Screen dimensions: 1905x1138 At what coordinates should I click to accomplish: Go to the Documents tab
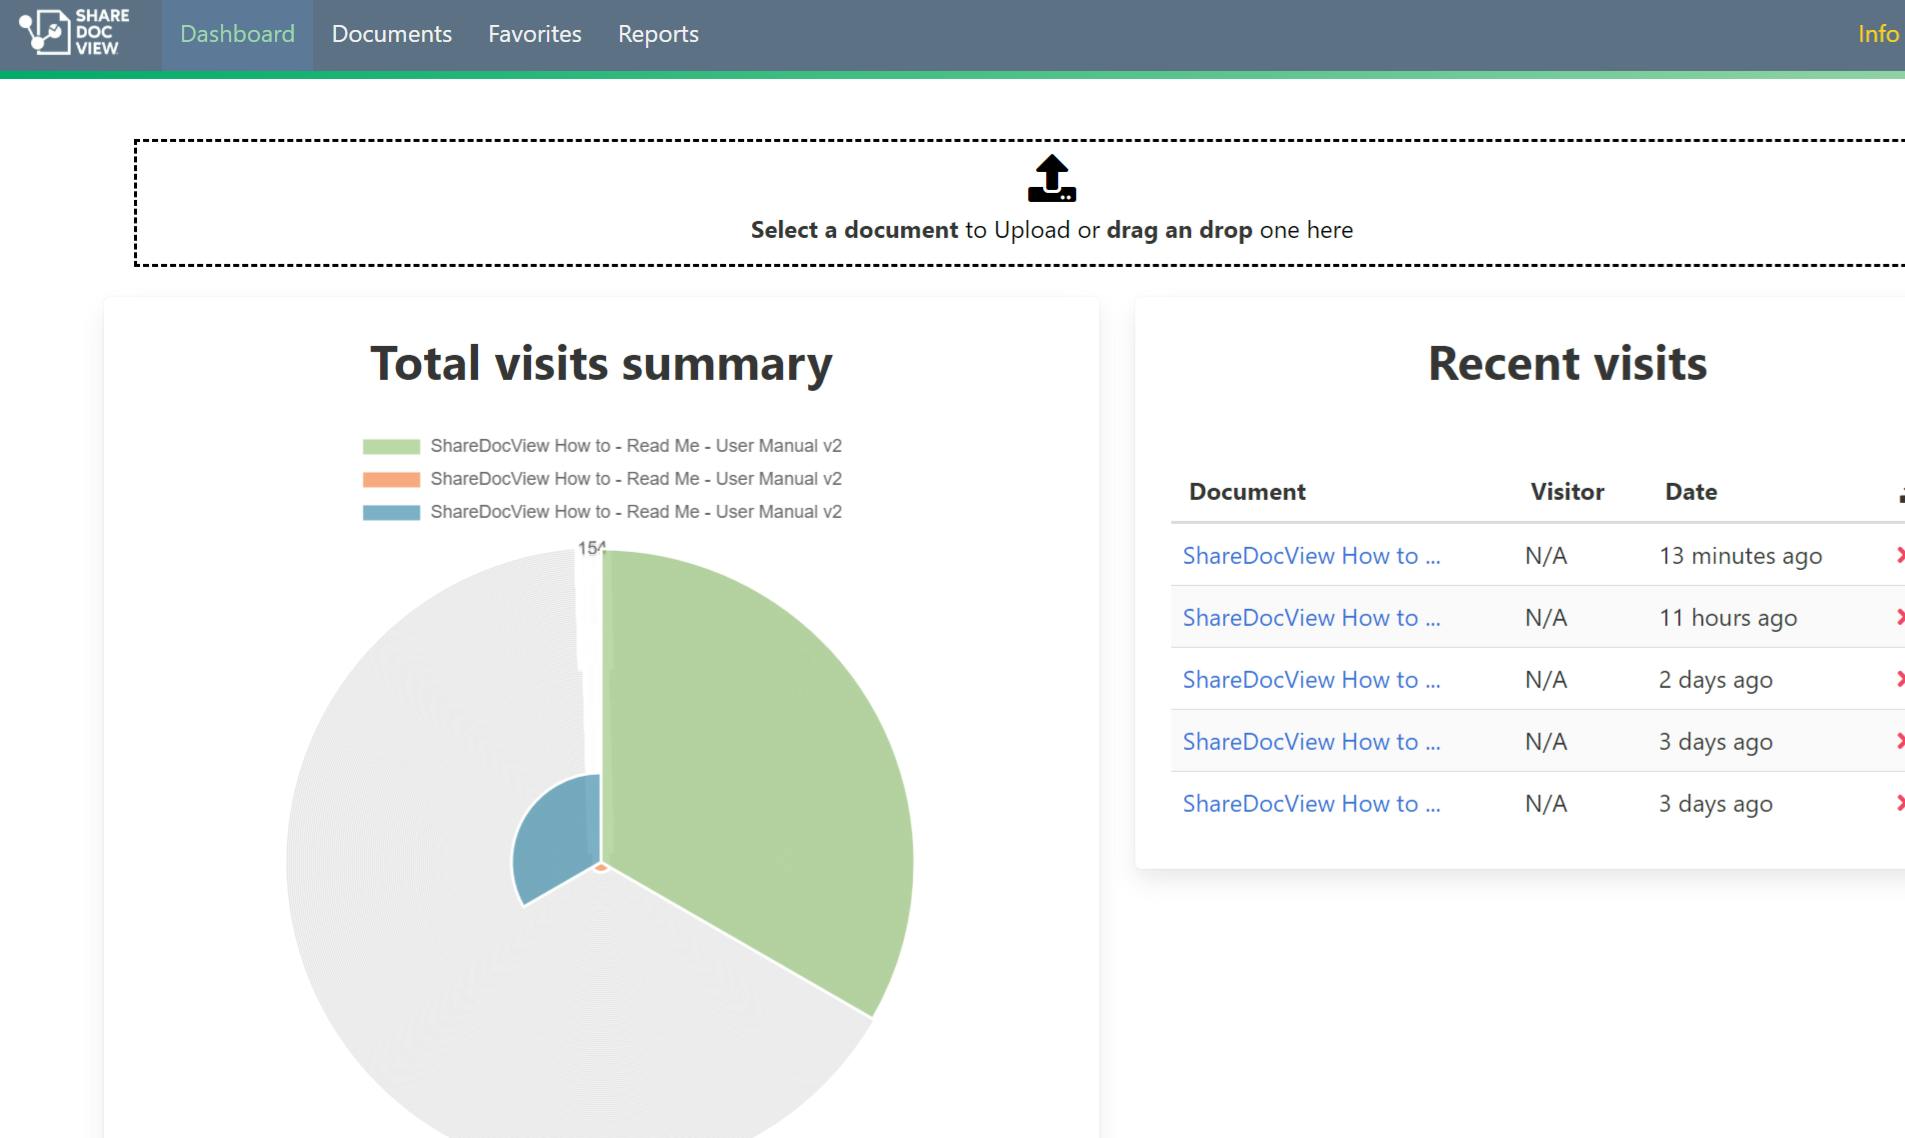(x=392, y=34)
